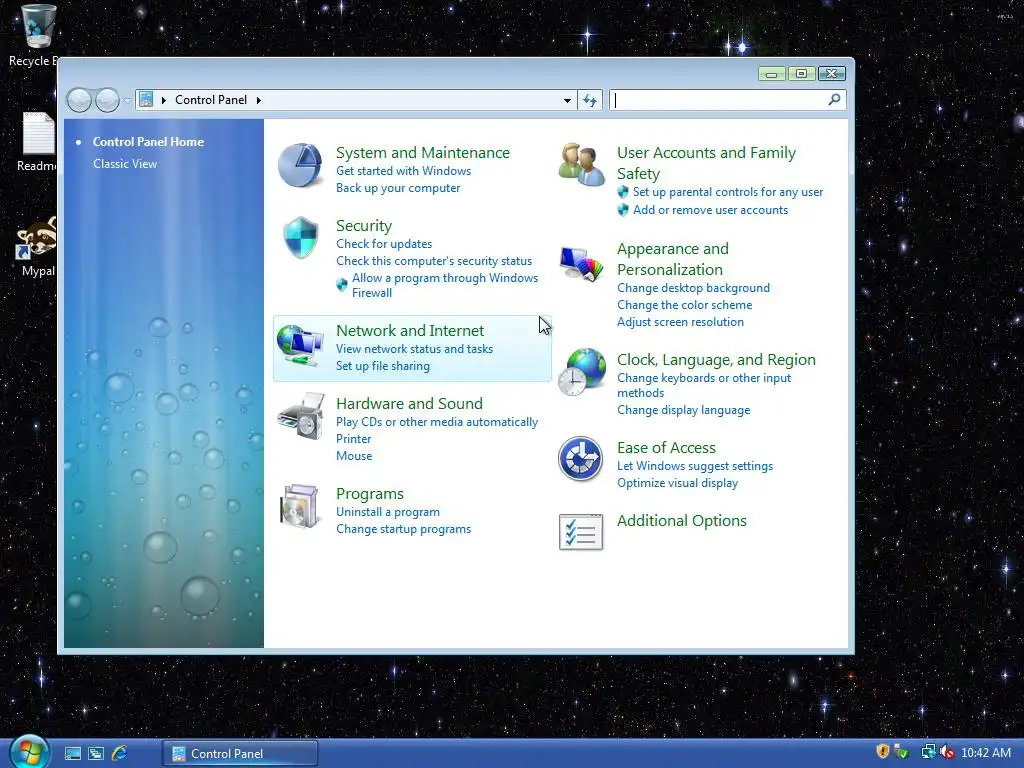Click the Additional Options checklist icon
Image resolution: width=1024 pixels, height=768 pixels.
581,532
